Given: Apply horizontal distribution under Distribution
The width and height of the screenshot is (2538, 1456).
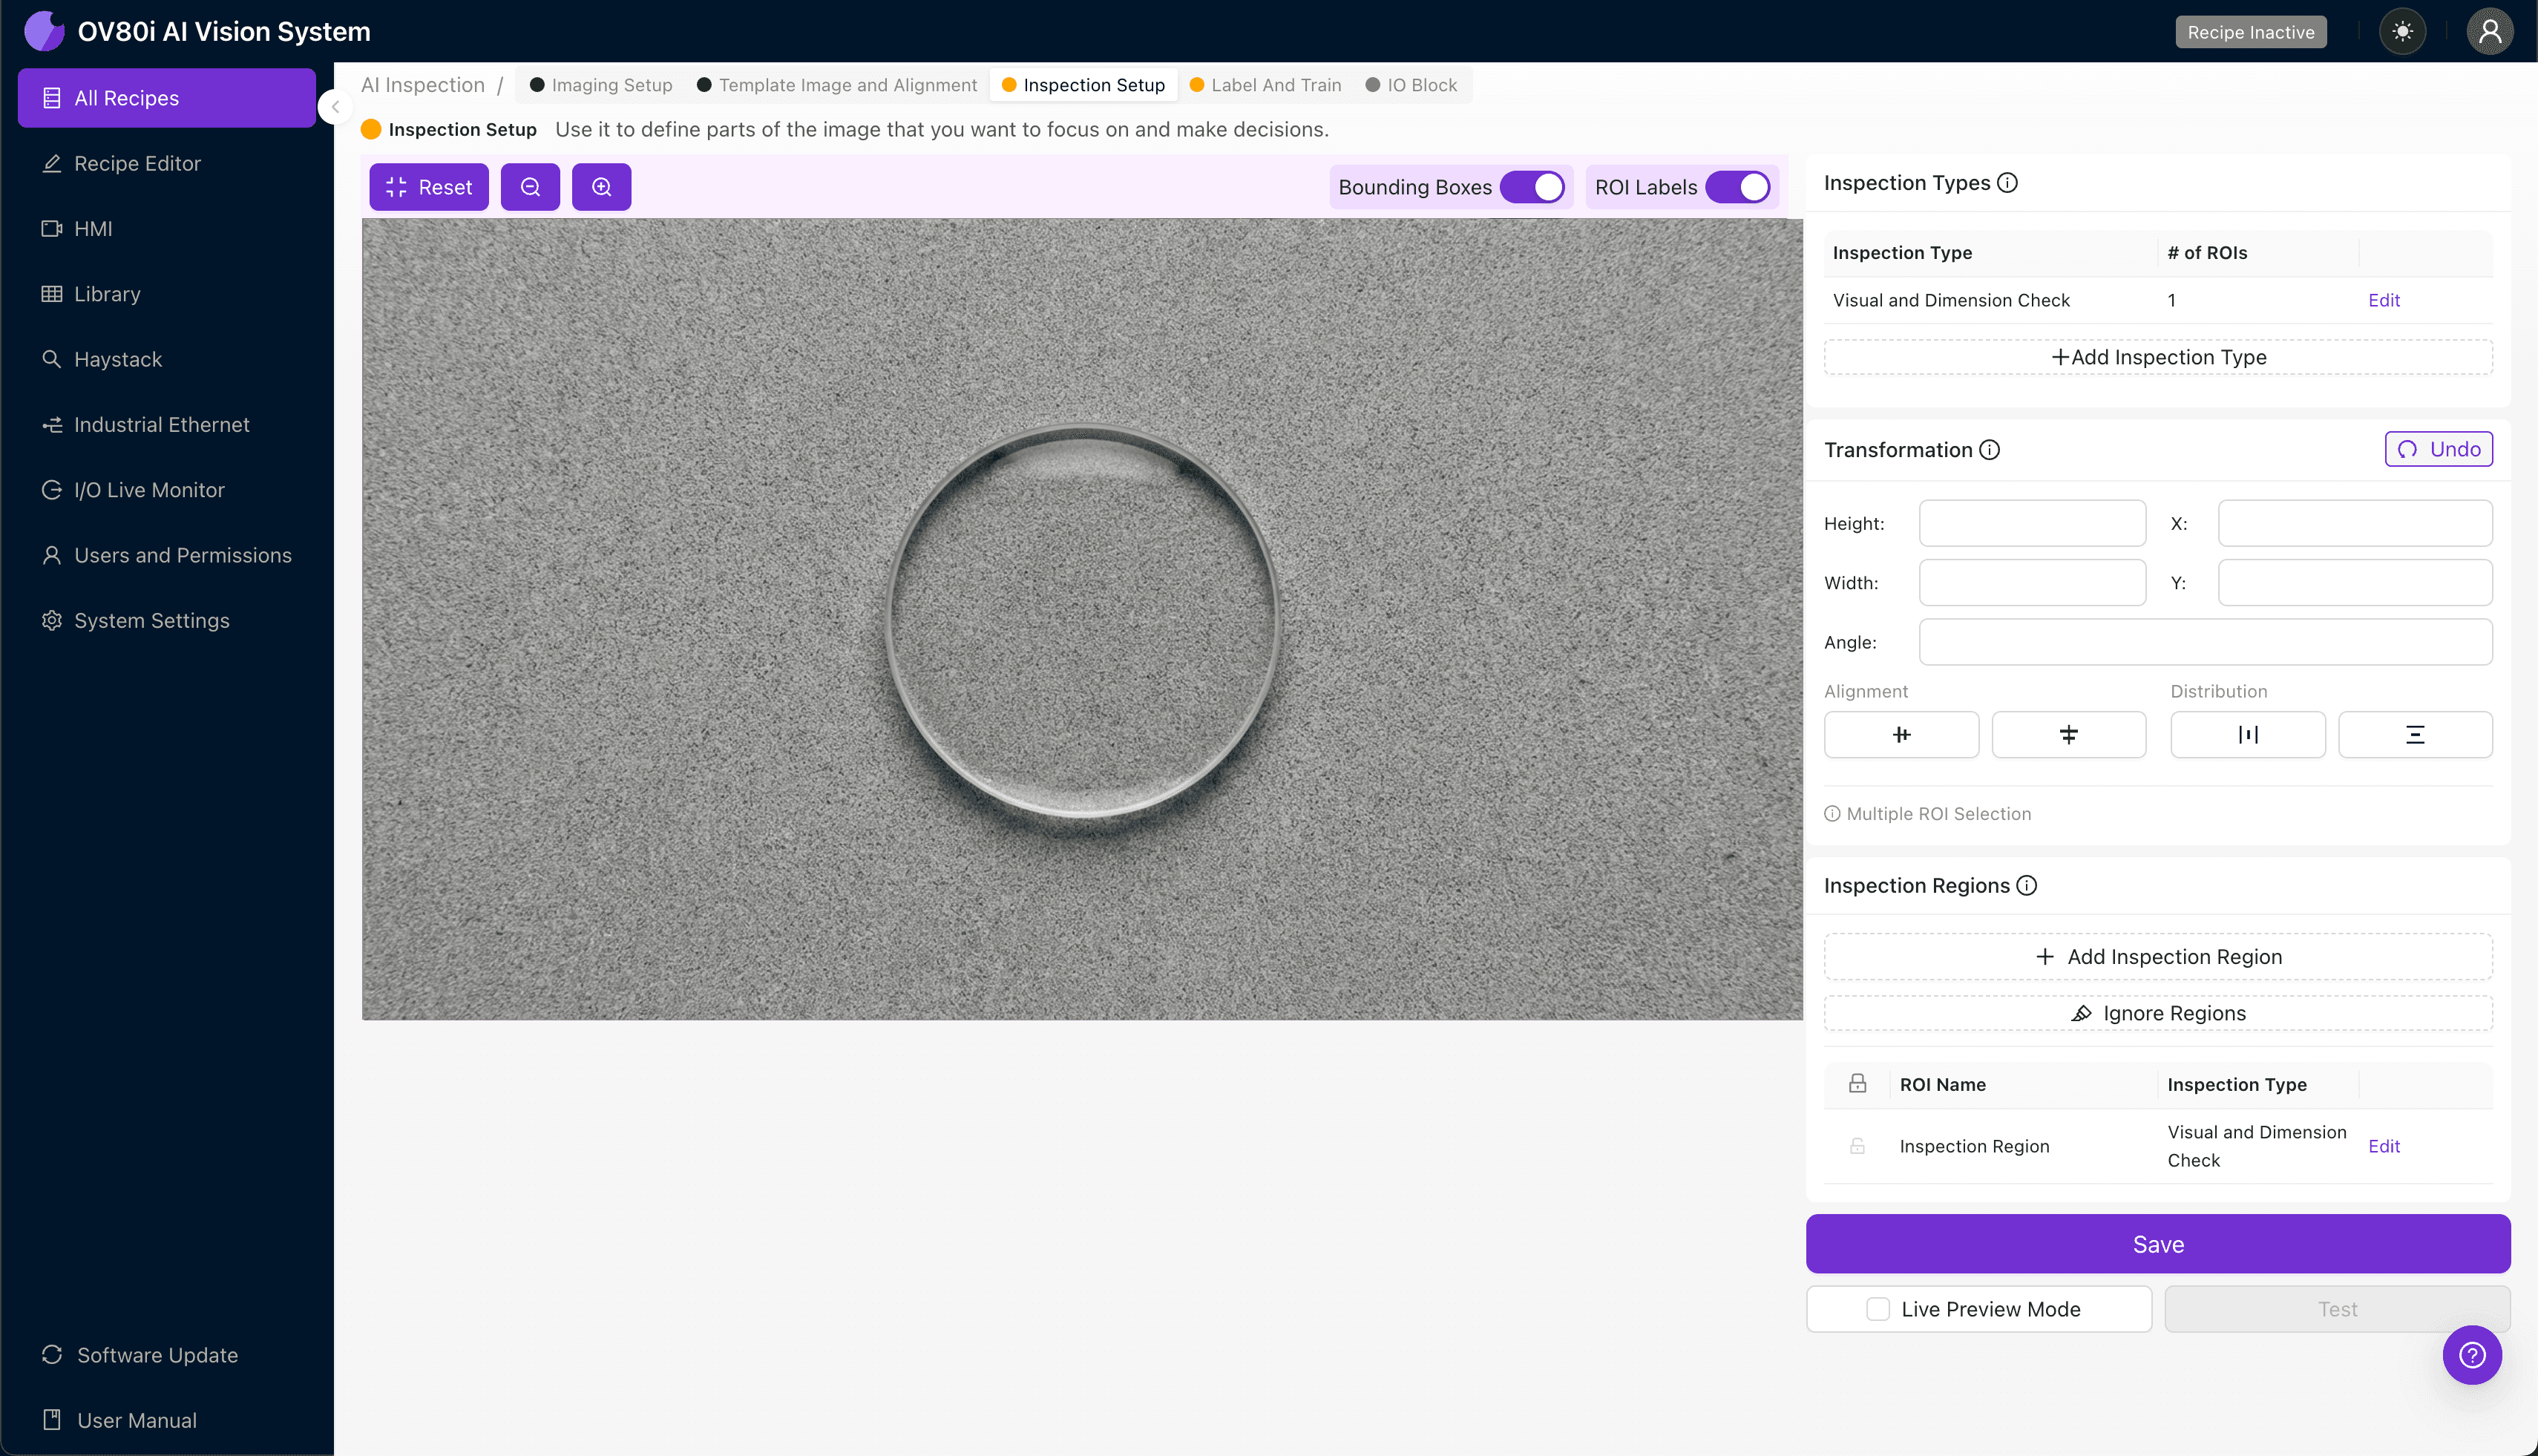Looking at the screenshot, I should (x=2248, y=734).
